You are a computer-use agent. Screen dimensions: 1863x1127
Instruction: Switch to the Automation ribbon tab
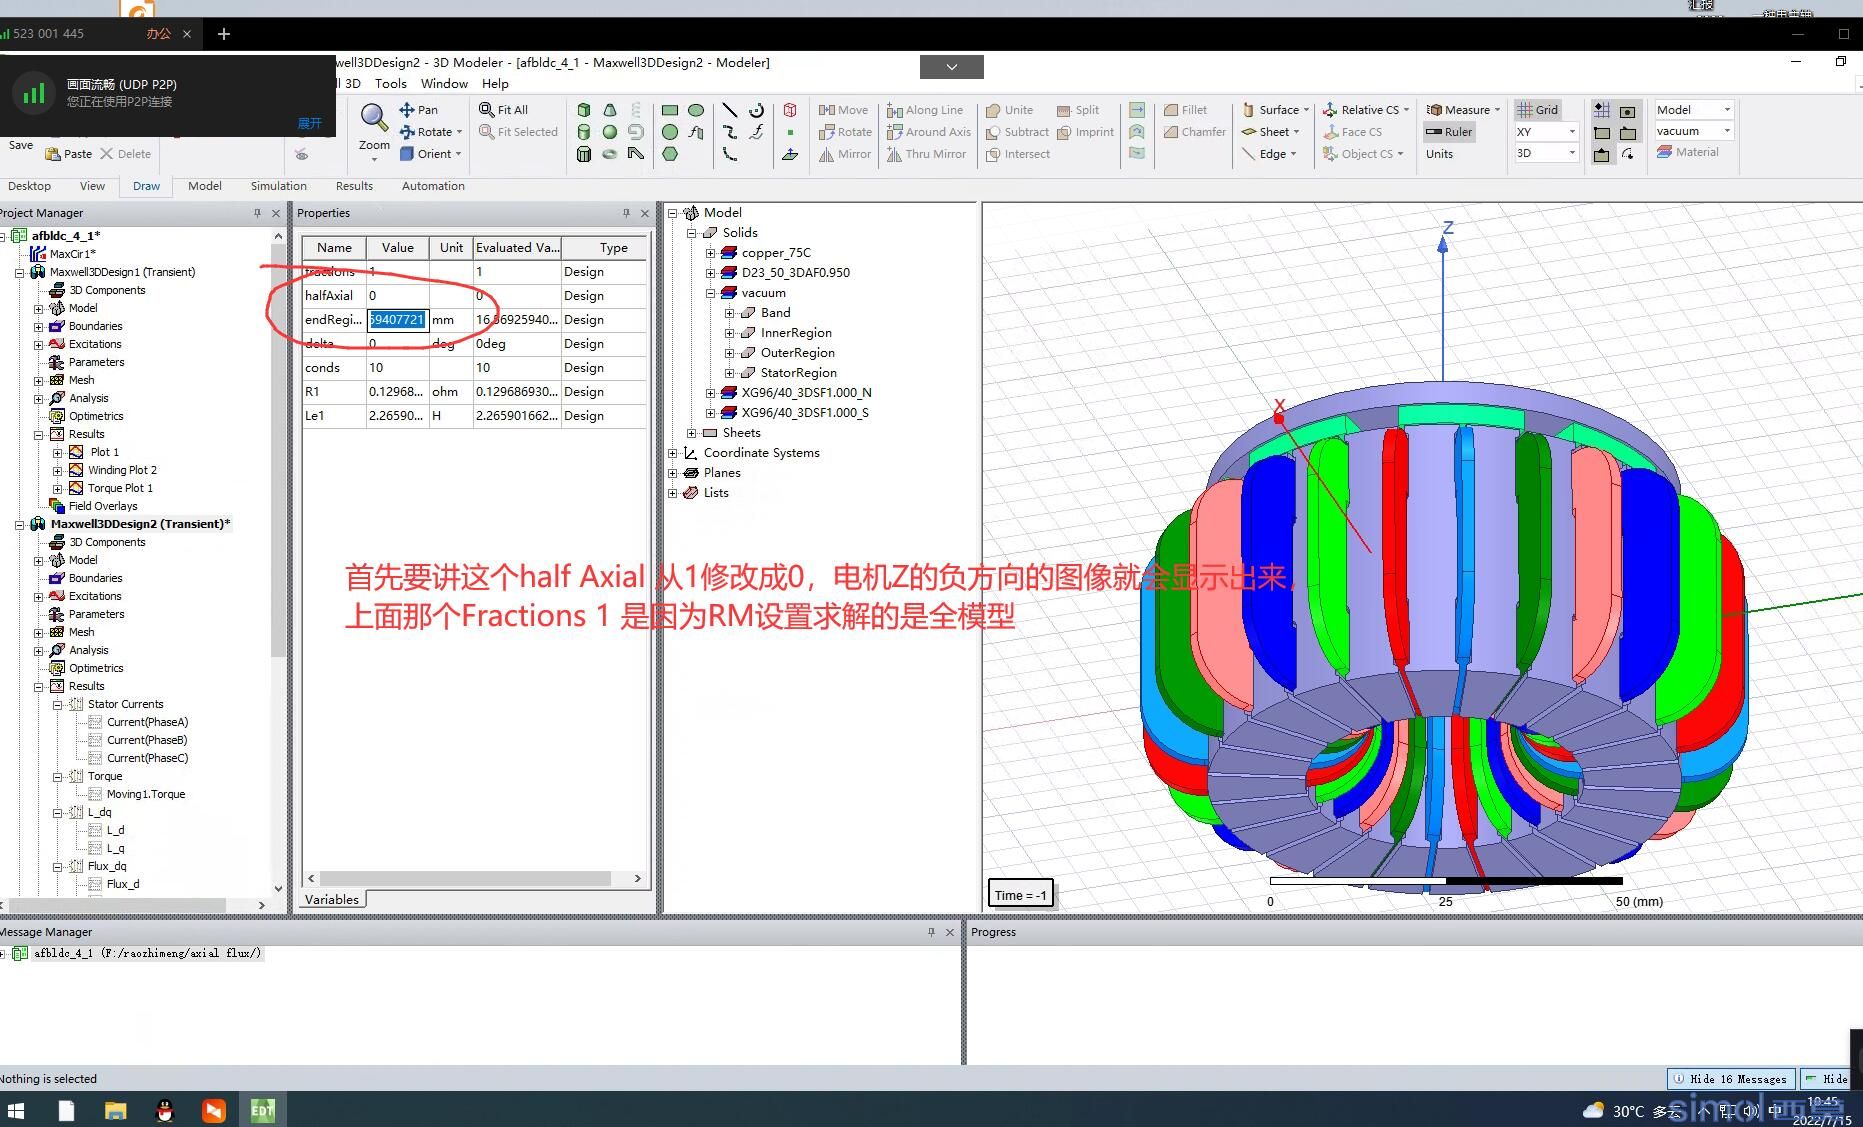[x=433, y=186]
